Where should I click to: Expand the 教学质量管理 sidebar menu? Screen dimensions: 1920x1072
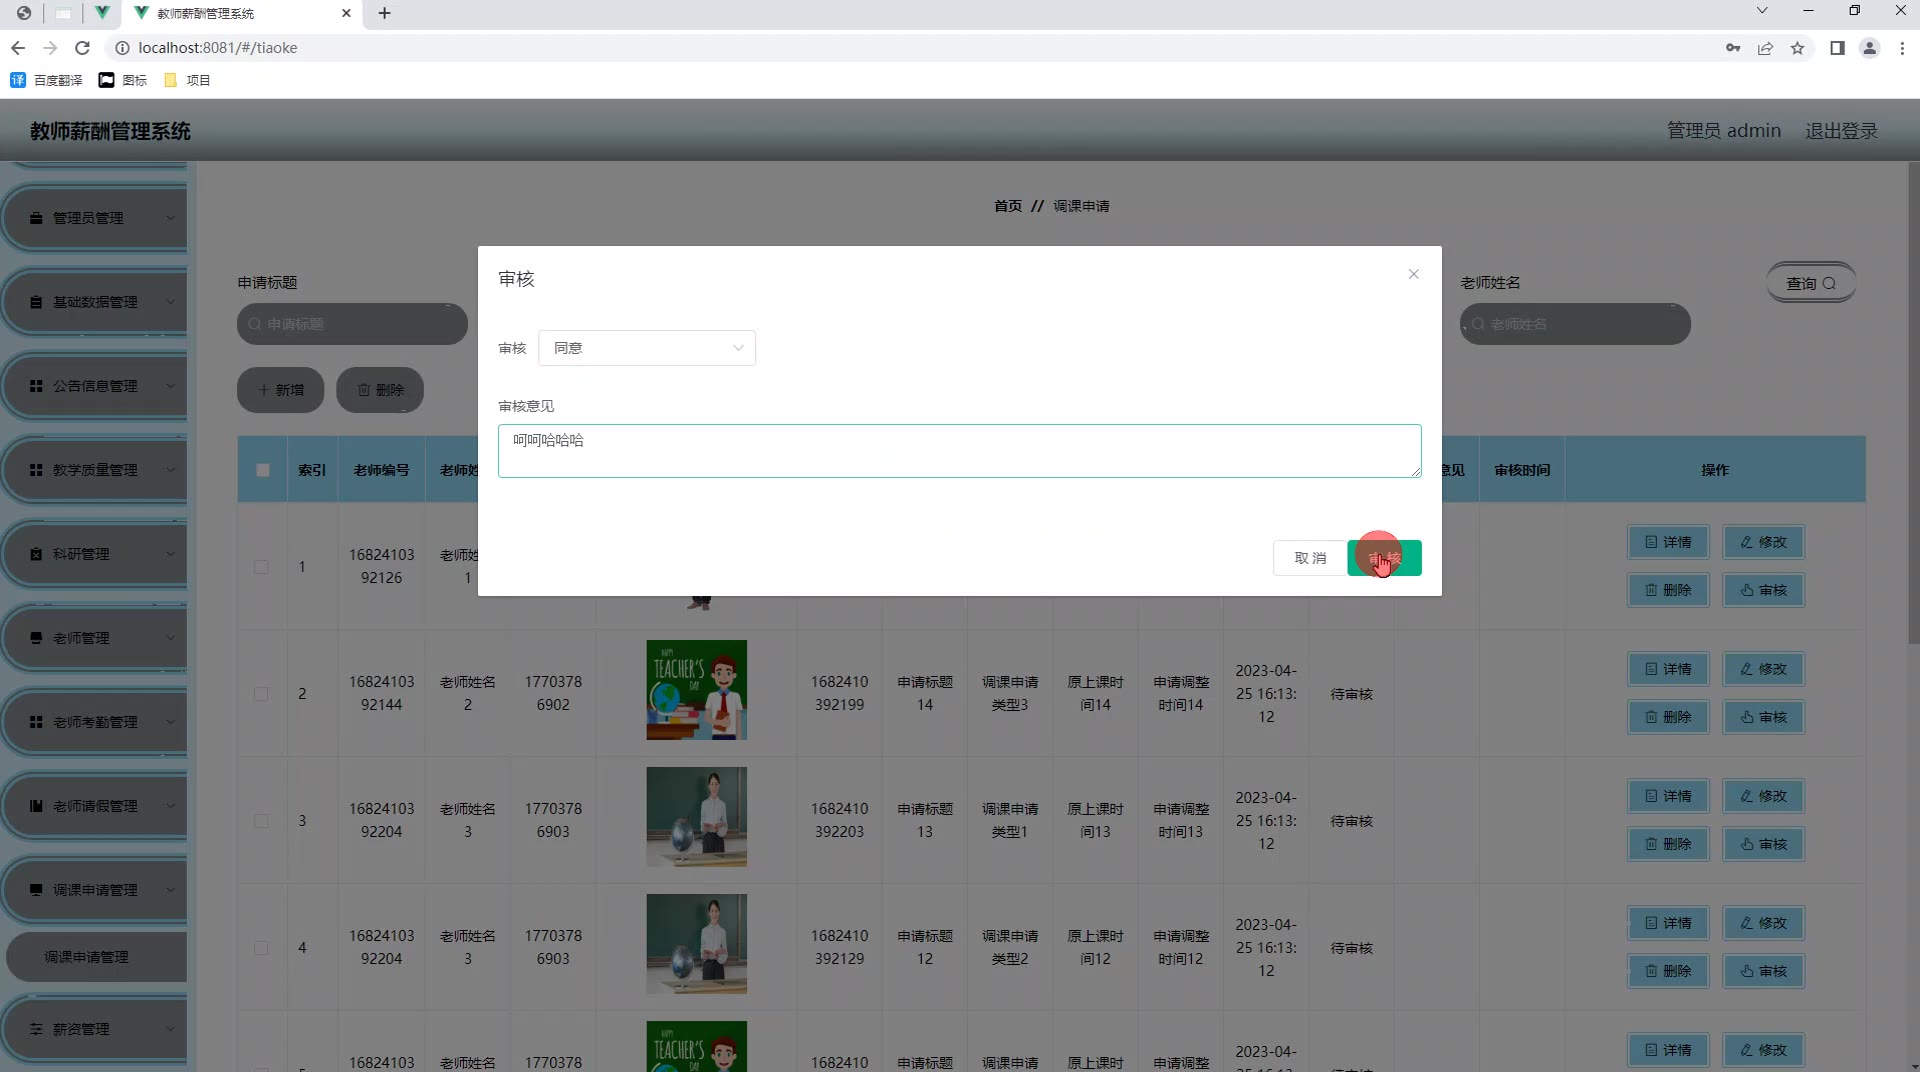click(96, 470)
